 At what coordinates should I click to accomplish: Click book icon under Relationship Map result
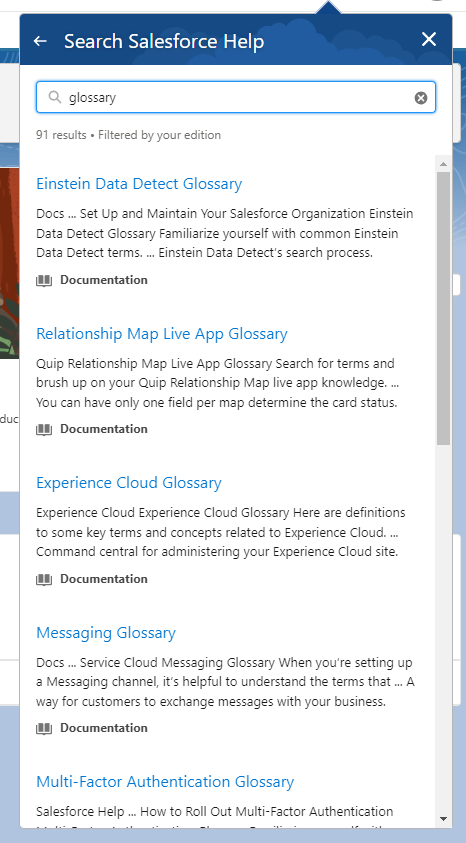[44, 429]
